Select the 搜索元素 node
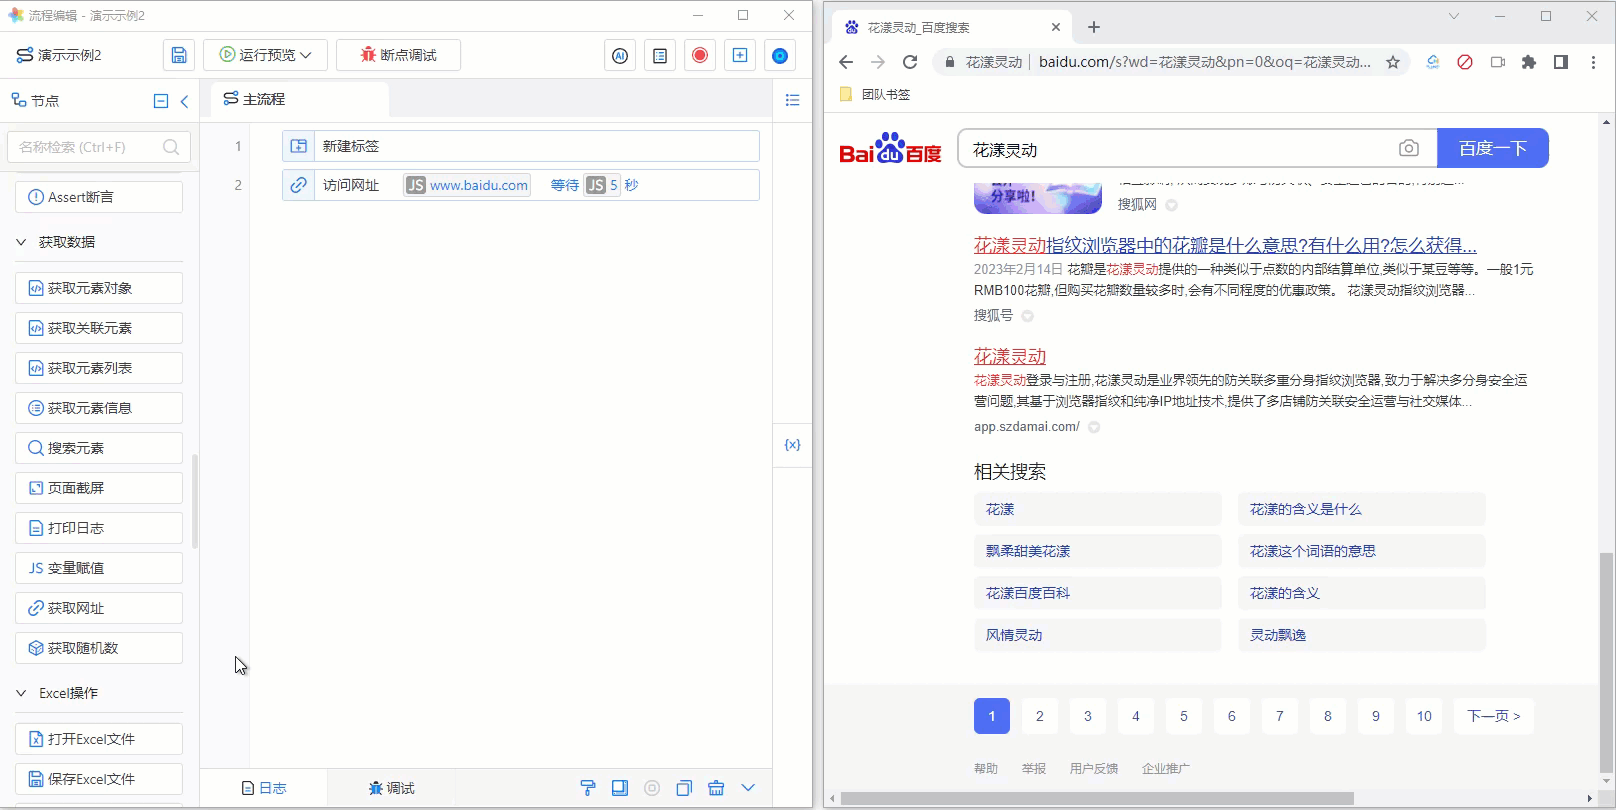This screenshot has width=1616, height=810. (99, 448)
